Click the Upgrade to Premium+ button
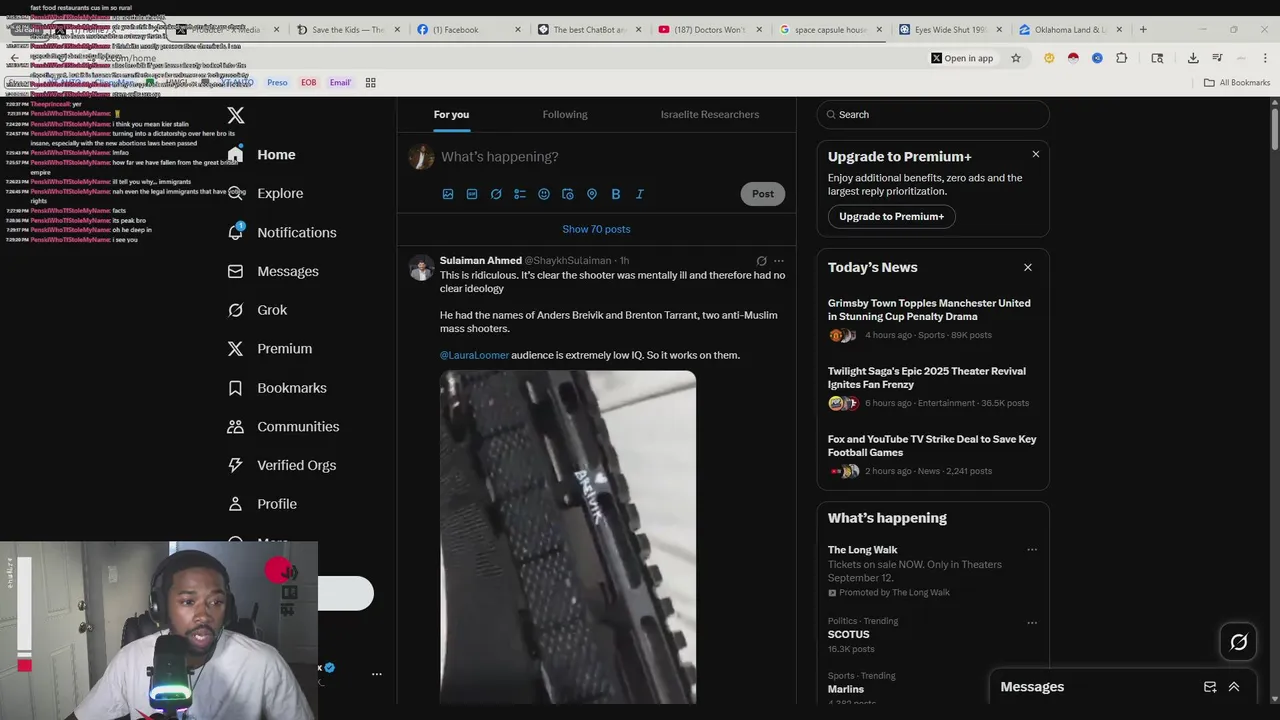The width and height of the screenshot is (1280, 720). point(891,216)
